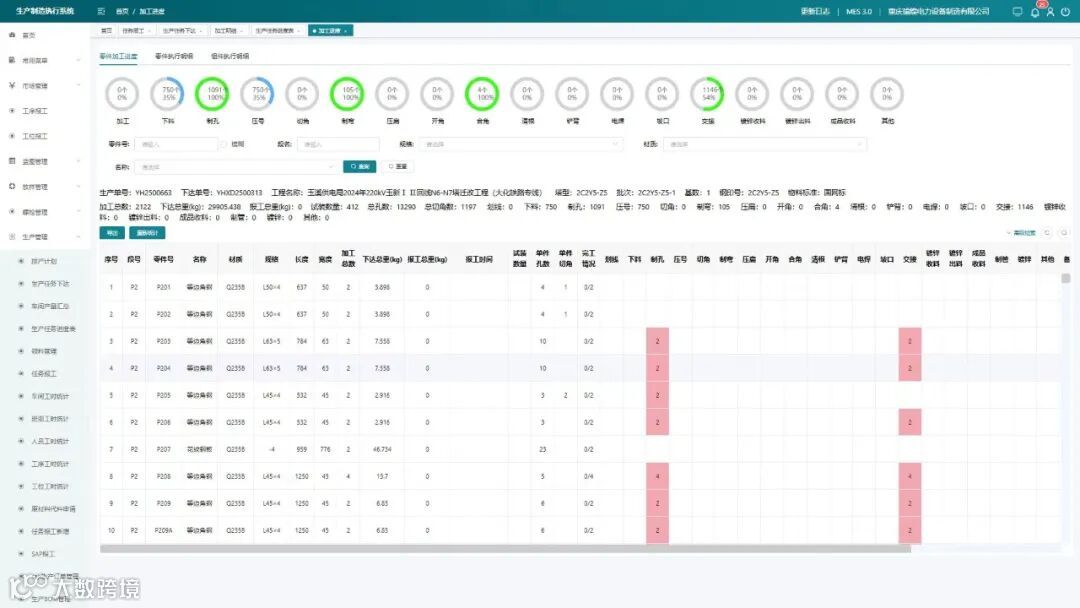The width and height of the screenshot is (1080, 608).
Task: Switch to 生产任务进度表 page tab
Action: point(277,30)
